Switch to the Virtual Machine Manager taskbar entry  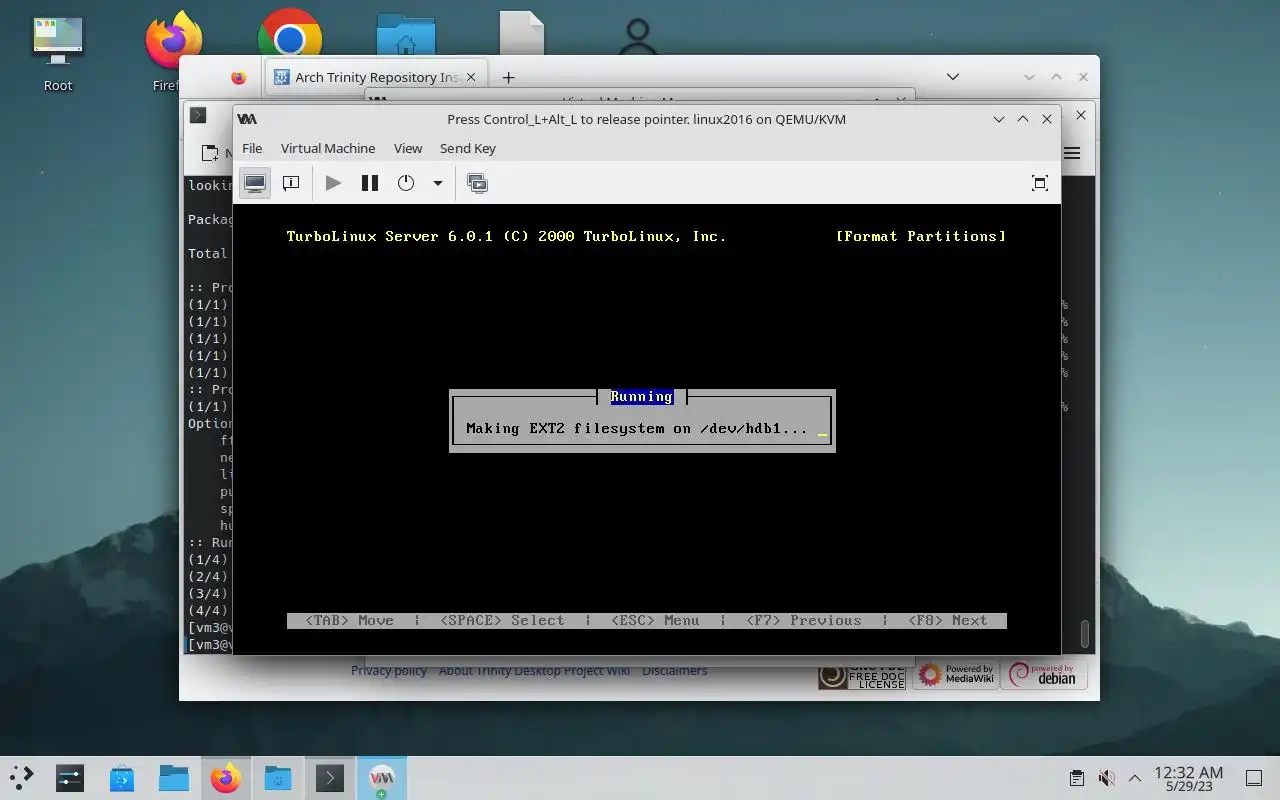pos(382,777)
